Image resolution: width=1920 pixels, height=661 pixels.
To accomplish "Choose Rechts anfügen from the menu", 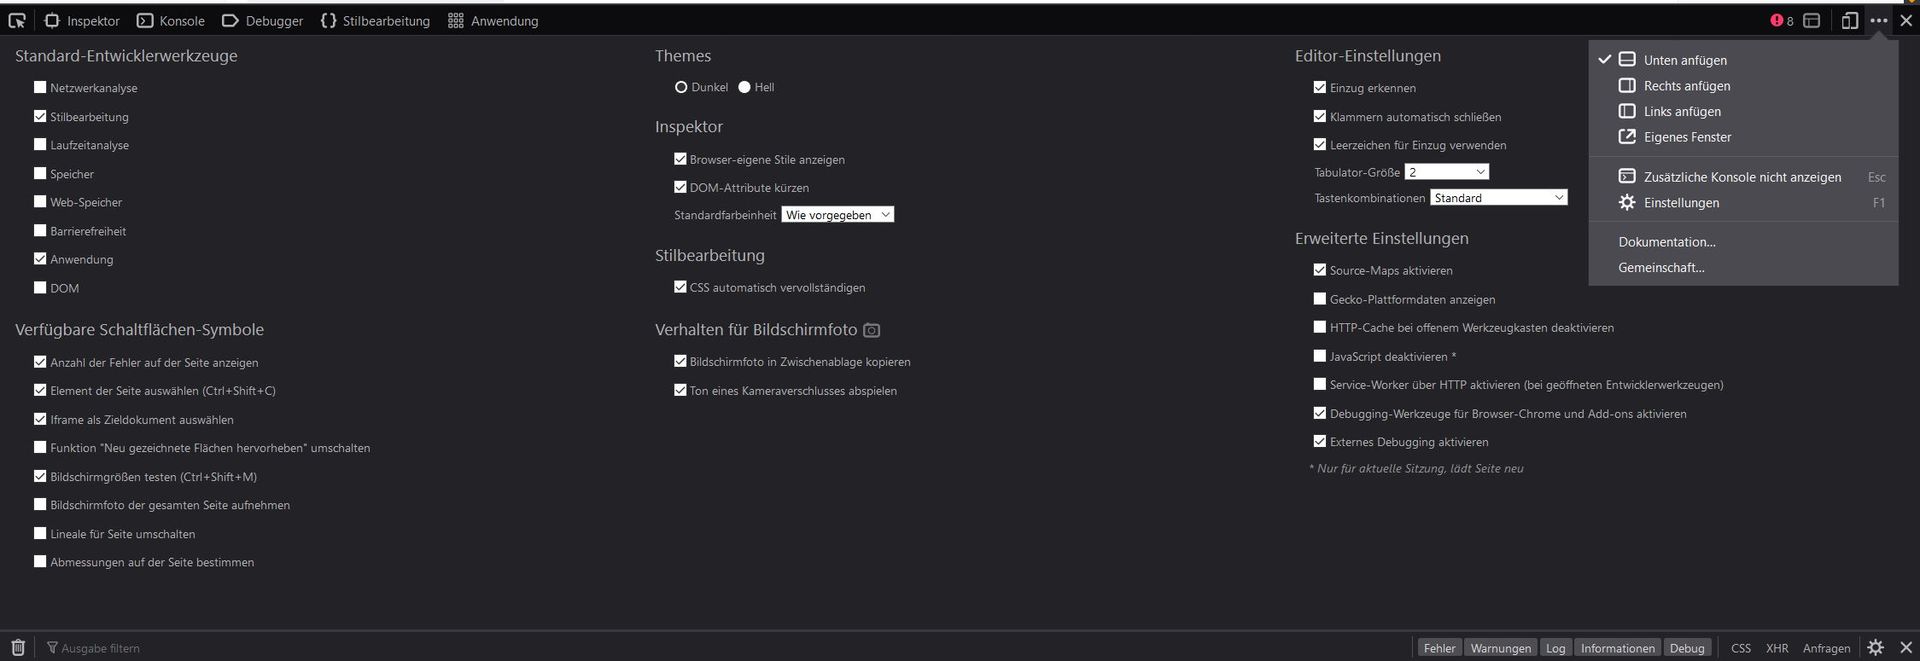I will [x=1686, y=86].
